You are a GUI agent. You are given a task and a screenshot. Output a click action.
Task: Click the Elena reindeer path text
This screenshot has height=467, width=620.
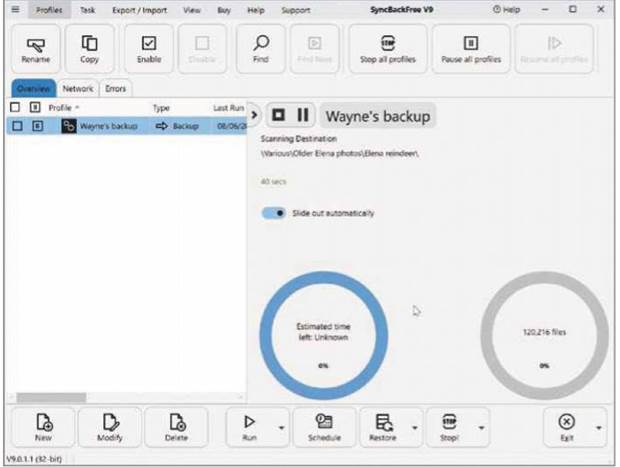[x=340, y=153]
